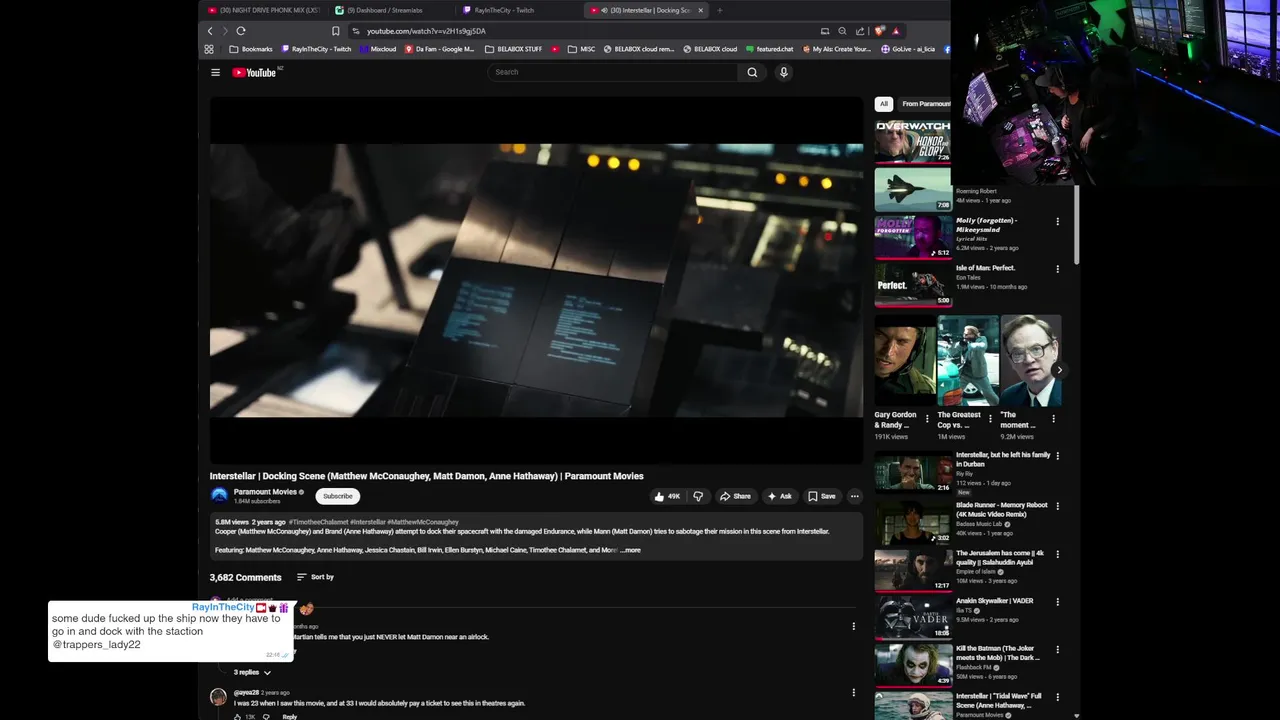The image size is (1280, 720).
Task: Open options for Anakin Skywalker VADER video
Action: [x=1057, y=603]
